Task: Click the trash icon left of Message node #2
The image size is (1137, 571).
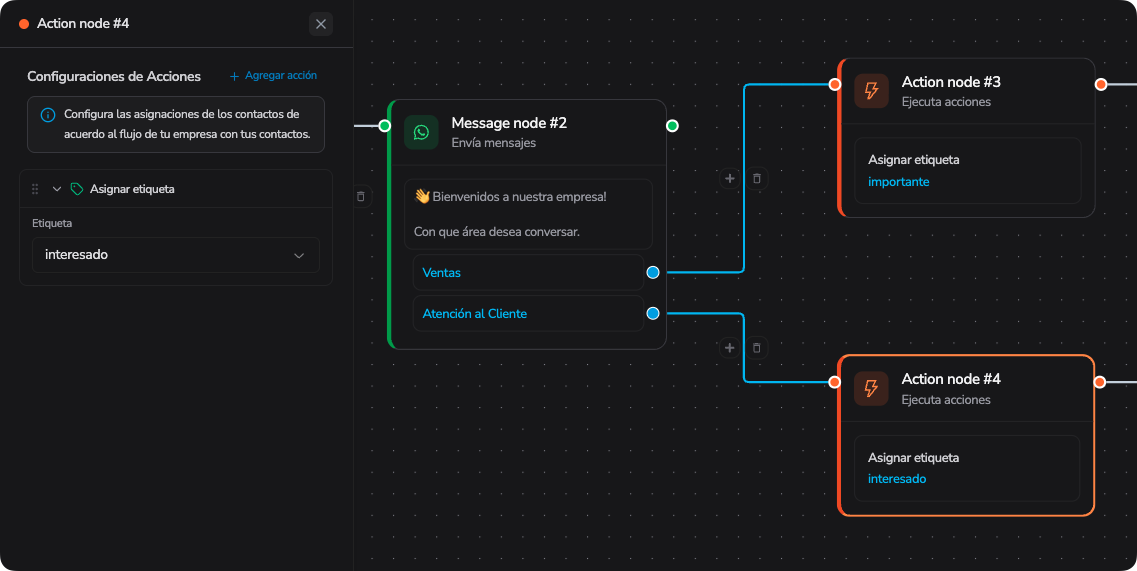Action: [x=360, y=197]
